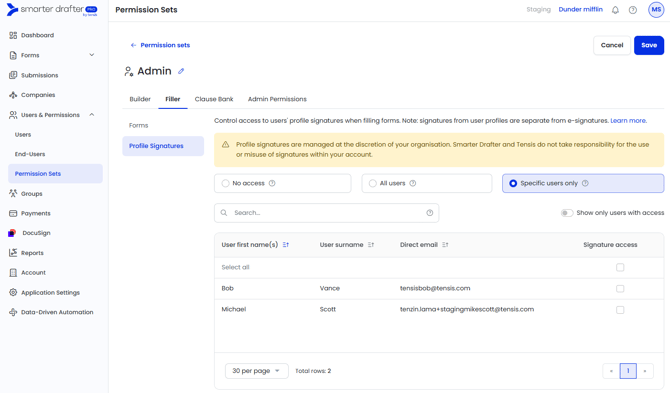Check the Select all signature access box
This screenshot has width=670, height=393.
click(x=620, y=267)
